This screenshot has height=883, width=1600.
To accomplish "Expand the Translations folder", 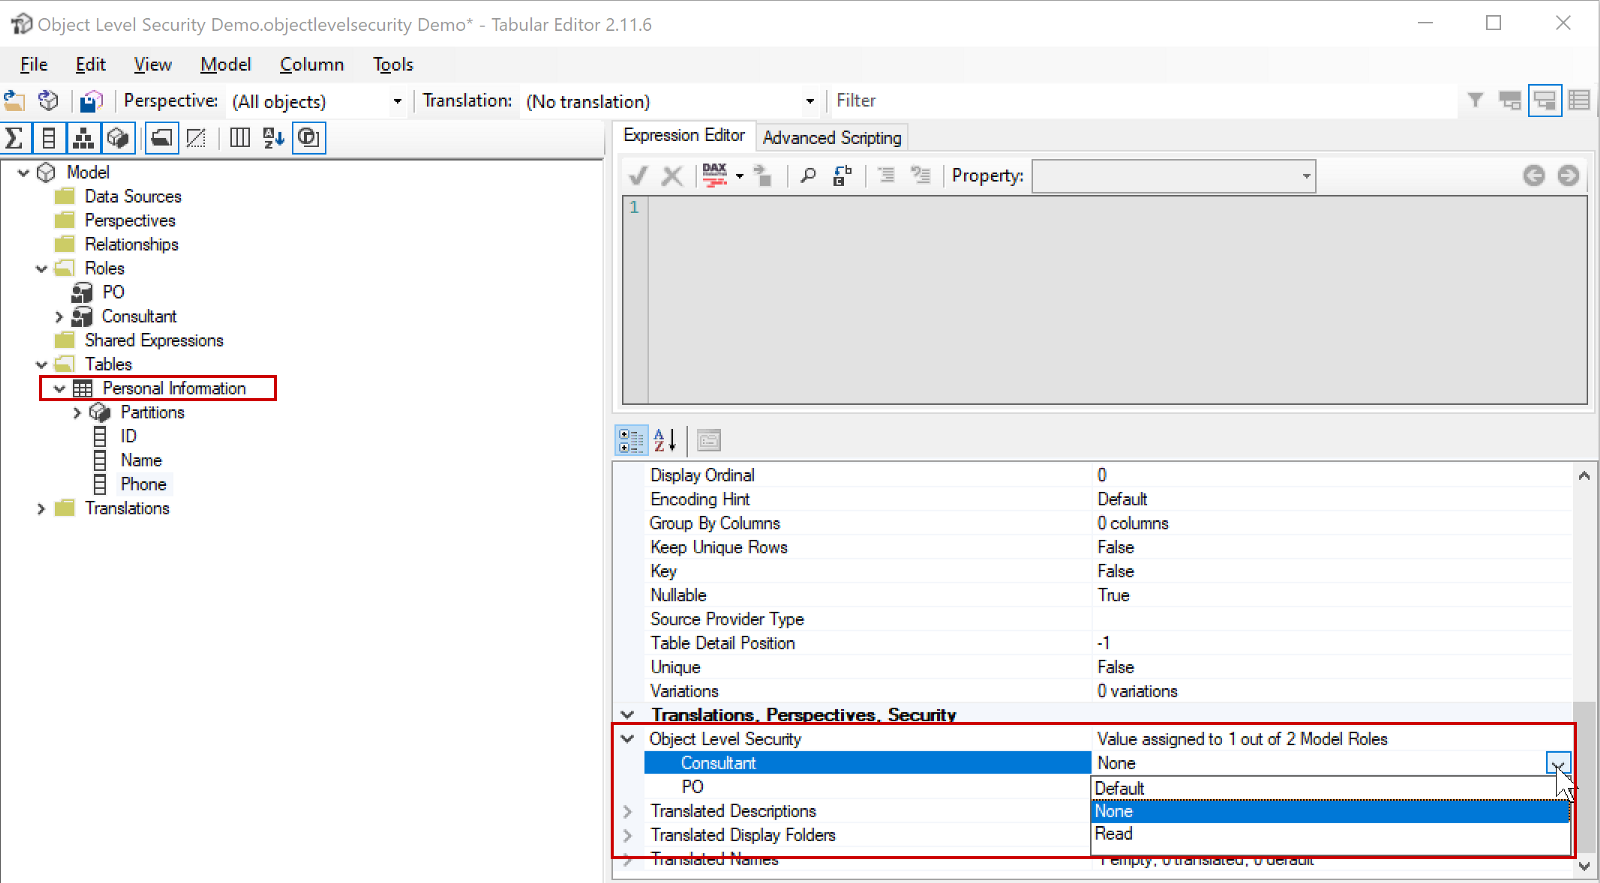I will tap(41, 509).
